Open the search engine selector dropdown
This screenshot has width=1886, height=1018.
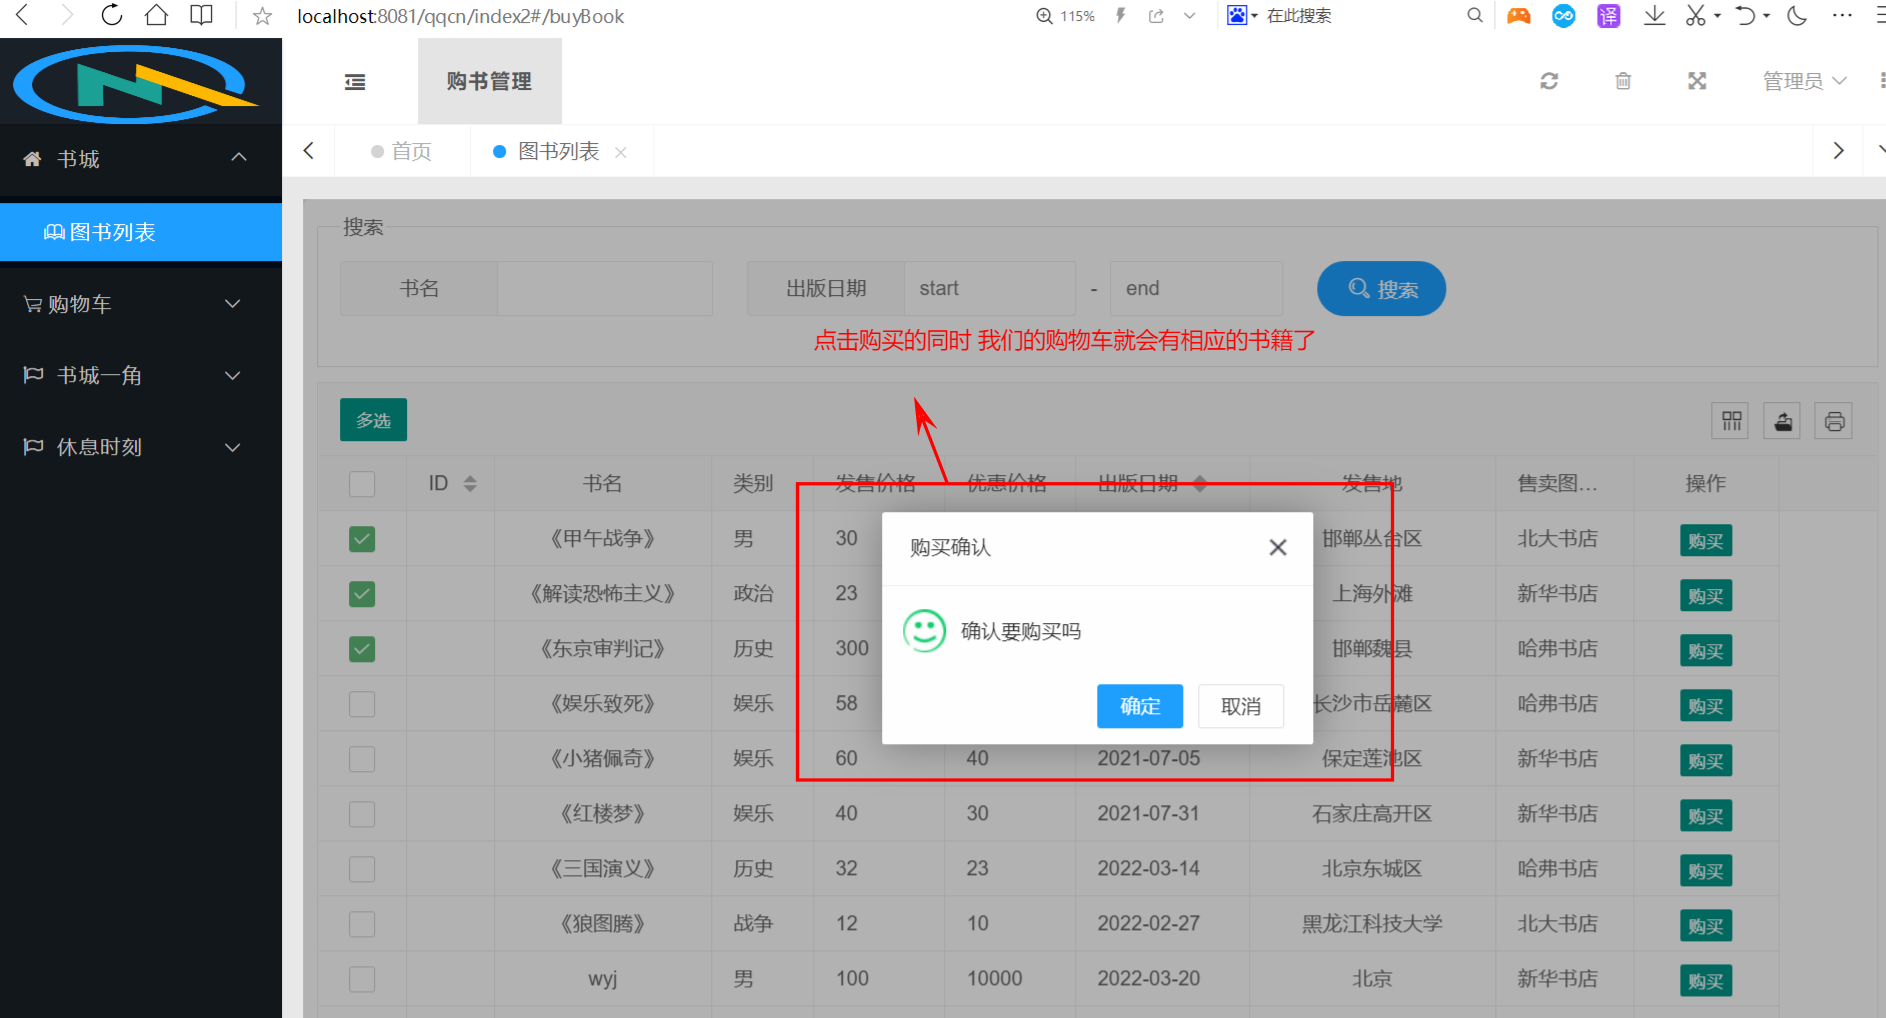coord(1254,16)
